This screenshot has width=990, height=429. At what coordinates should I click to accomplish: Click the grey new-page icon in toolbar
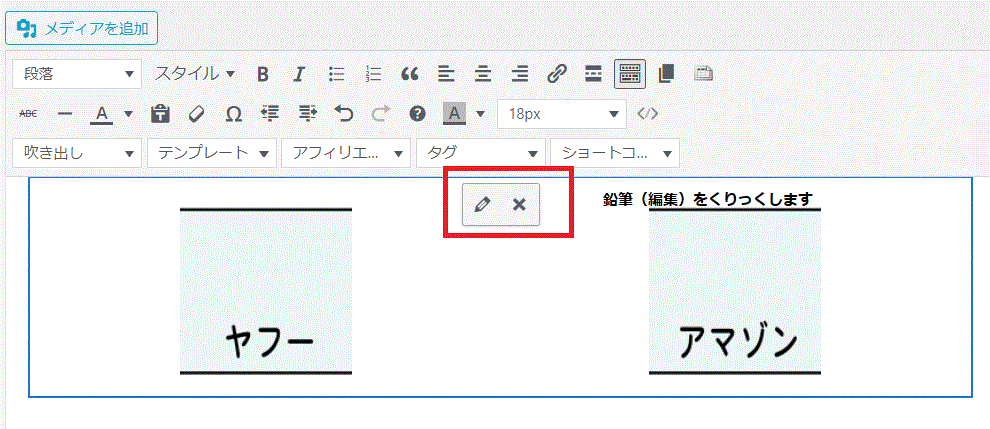coord(703,75)
